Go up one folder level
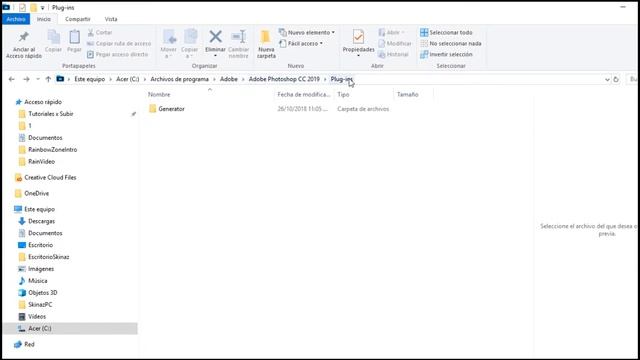 [x=48, y=79]
